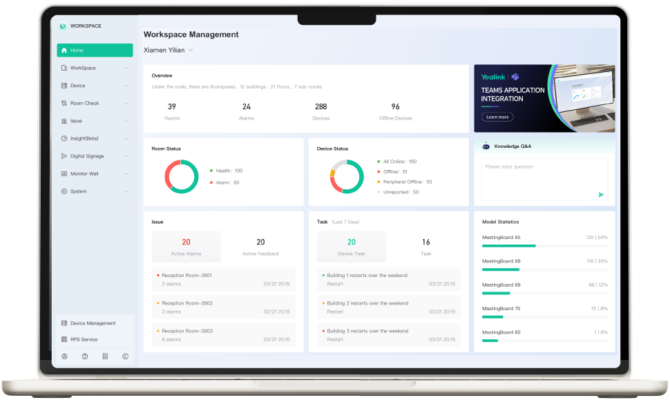Open the Reception Room-3801 alarm entry

click(x=223, y=279)
